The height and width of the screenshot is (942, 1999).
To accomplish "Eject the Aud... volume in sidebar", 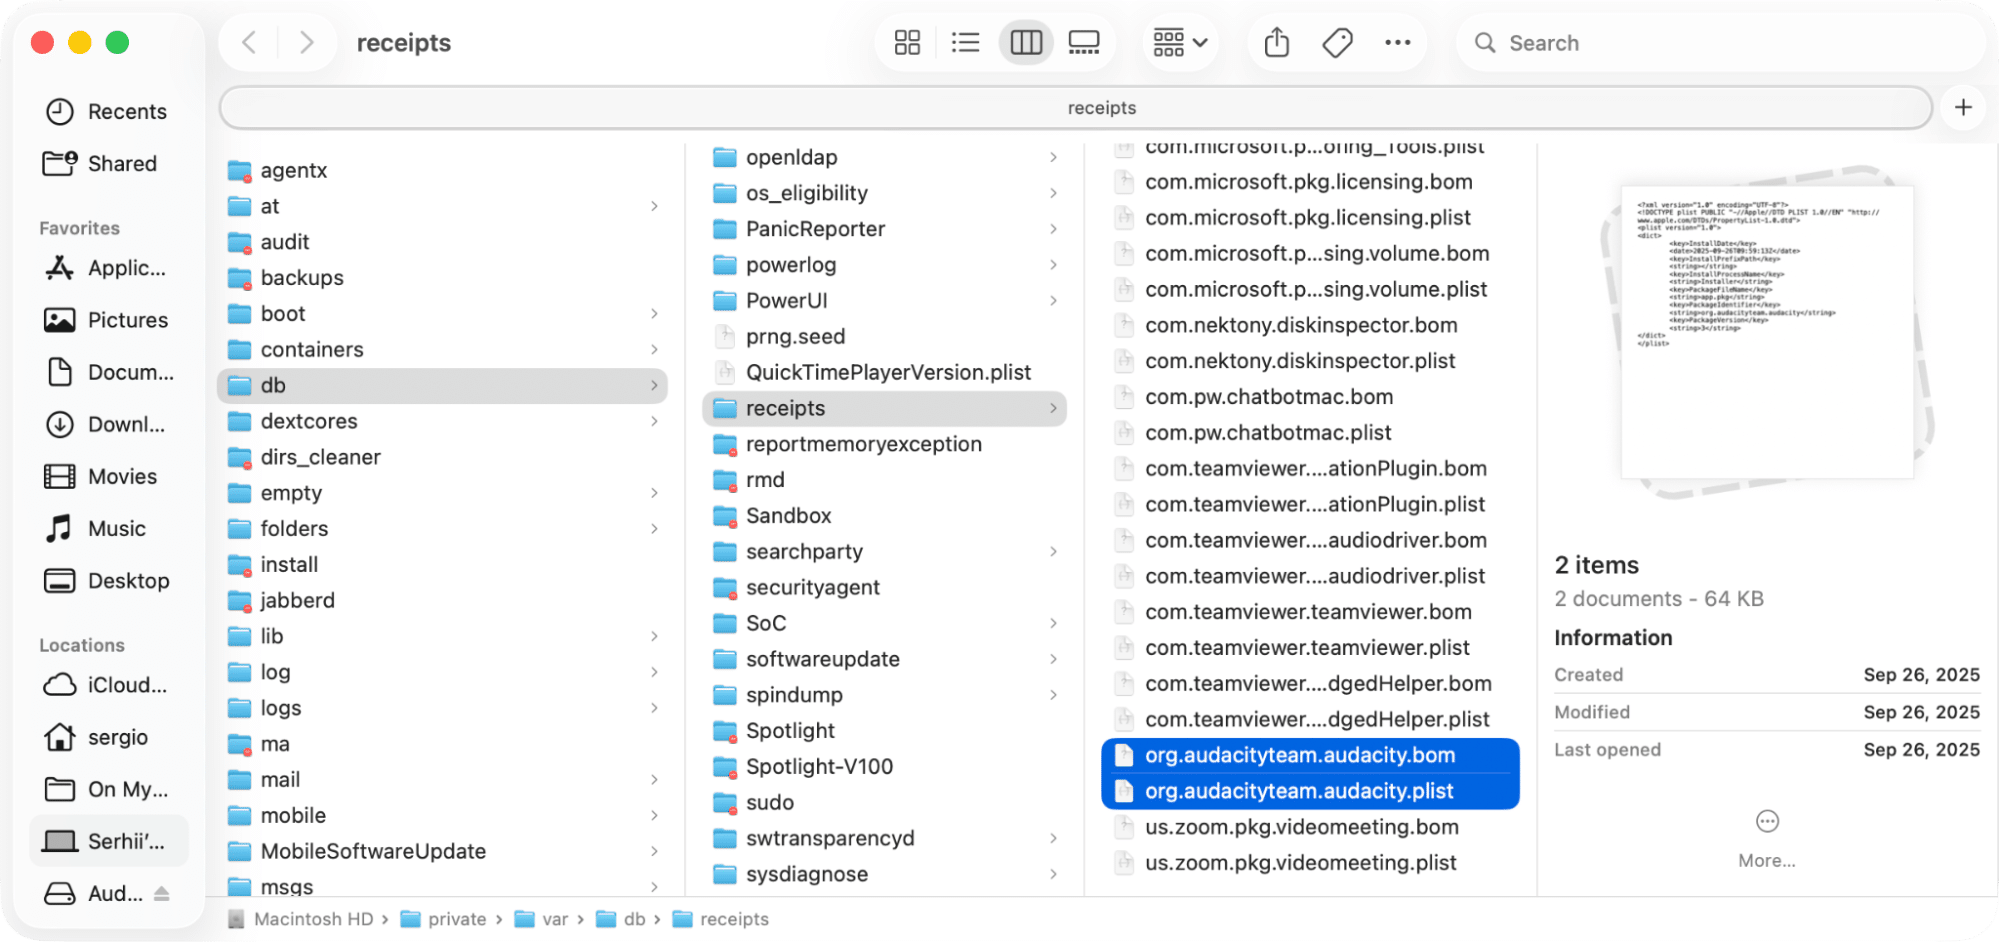I will (x=162, y=893).
